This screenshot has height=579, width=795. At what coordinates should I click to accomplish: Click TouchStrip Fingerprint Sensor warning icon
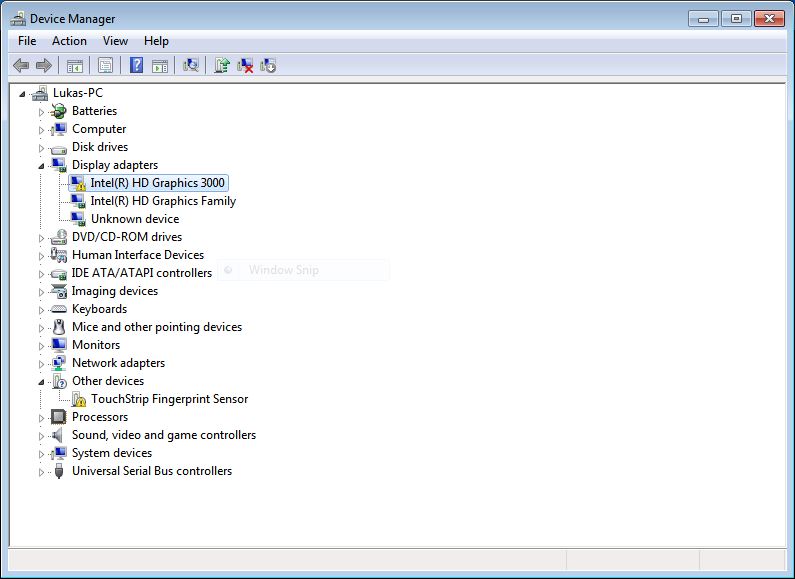tap(79, 399)
